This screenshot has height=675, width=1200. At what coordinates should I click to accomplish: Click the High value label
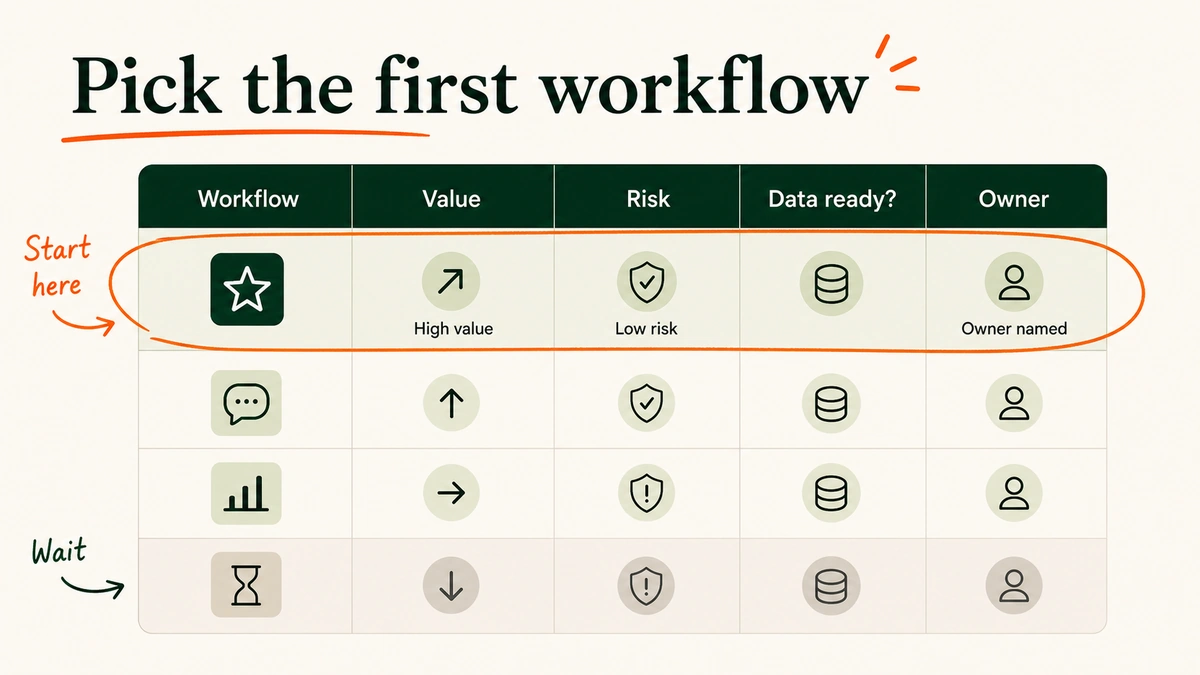(x=453, y=328)
